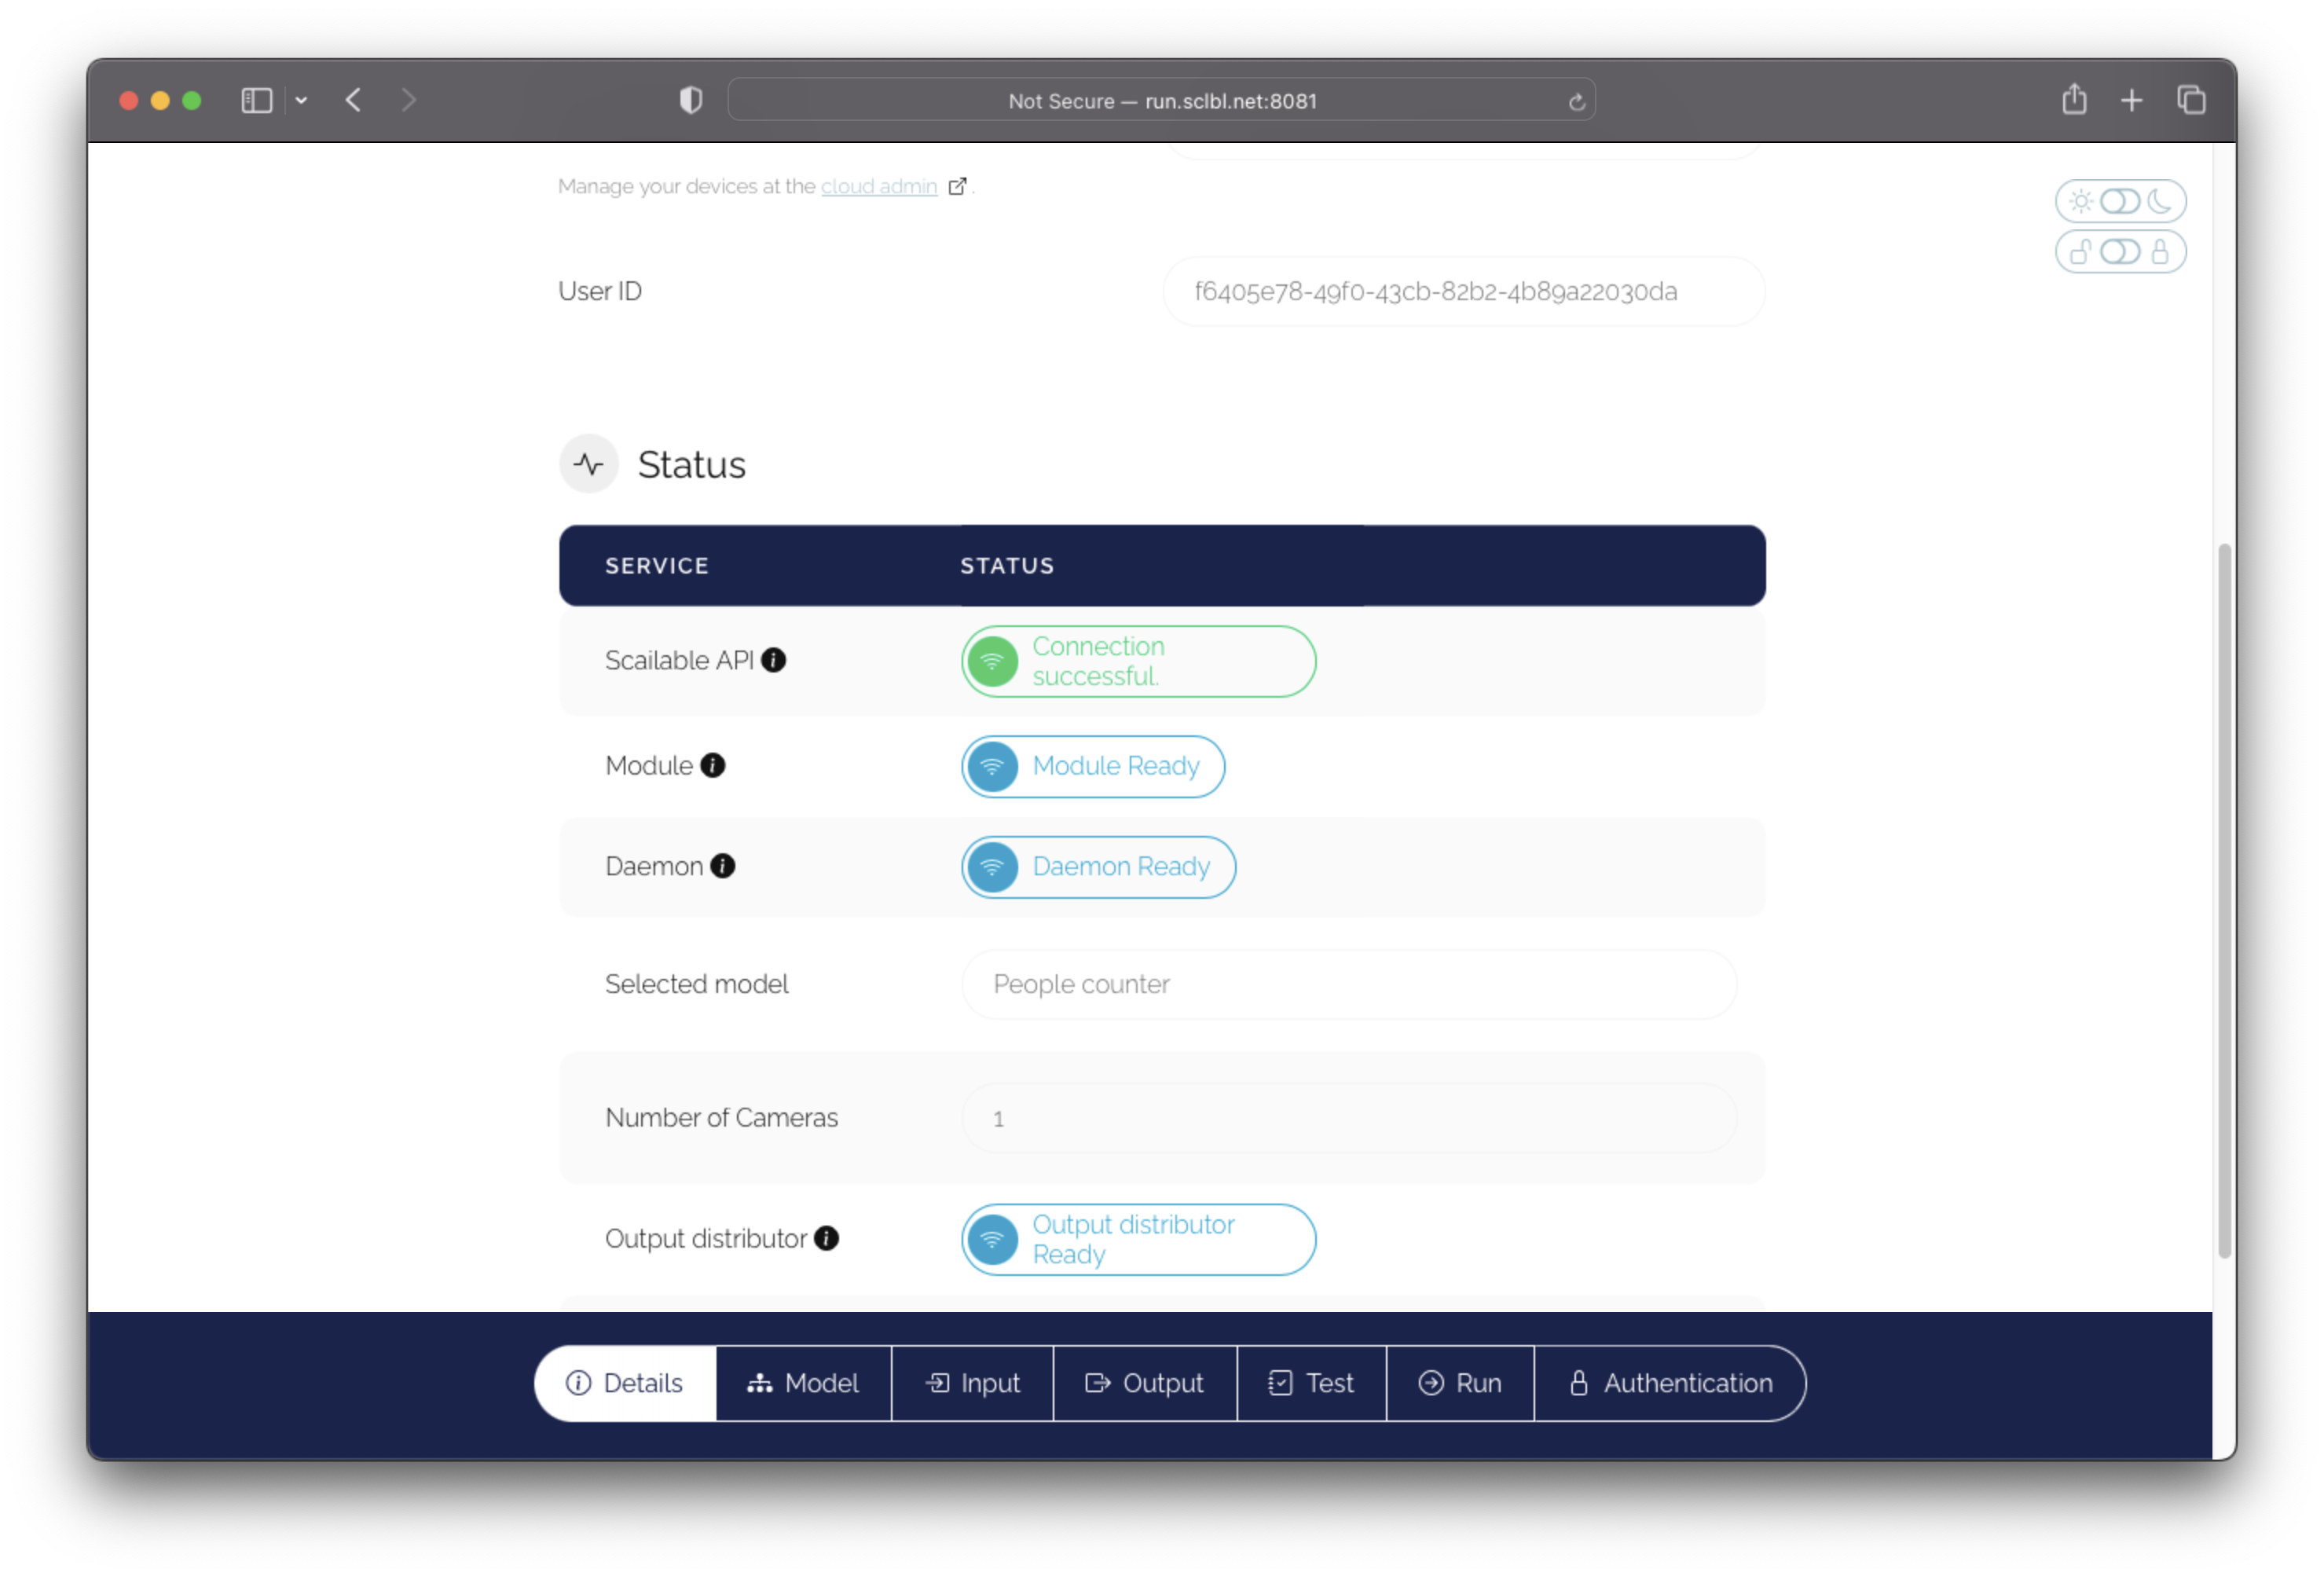Toggle the lock/unlock switch
The height and width of the screenshot is (1576, 2324).
pos(2119,251)
